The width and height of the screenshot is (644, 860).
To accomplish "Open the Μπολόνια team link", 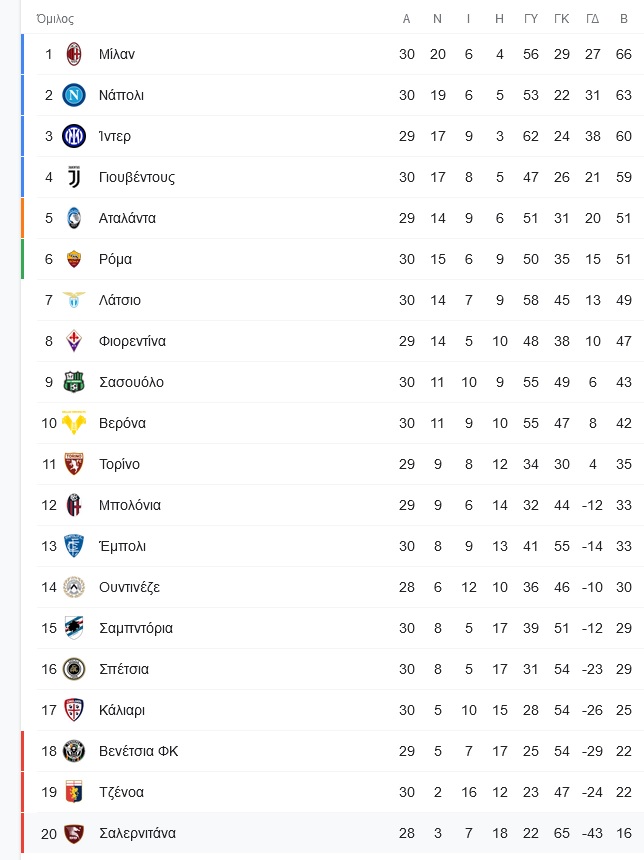I will [x=130, y=505].
